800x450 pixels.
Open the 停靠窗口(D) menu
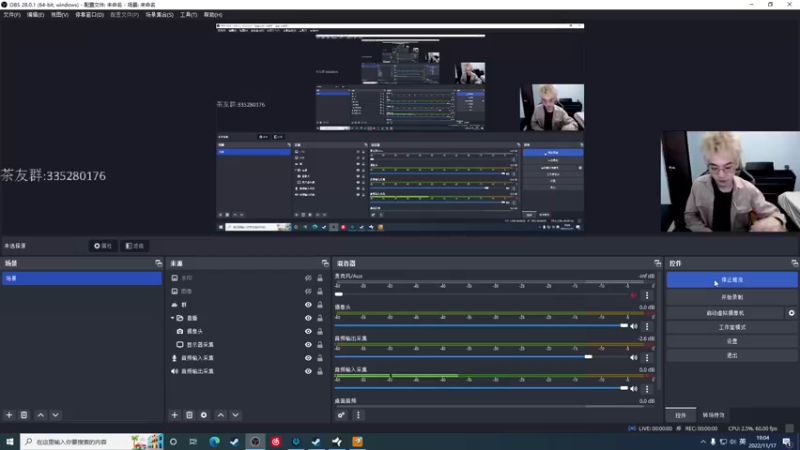tap(89, 15)
